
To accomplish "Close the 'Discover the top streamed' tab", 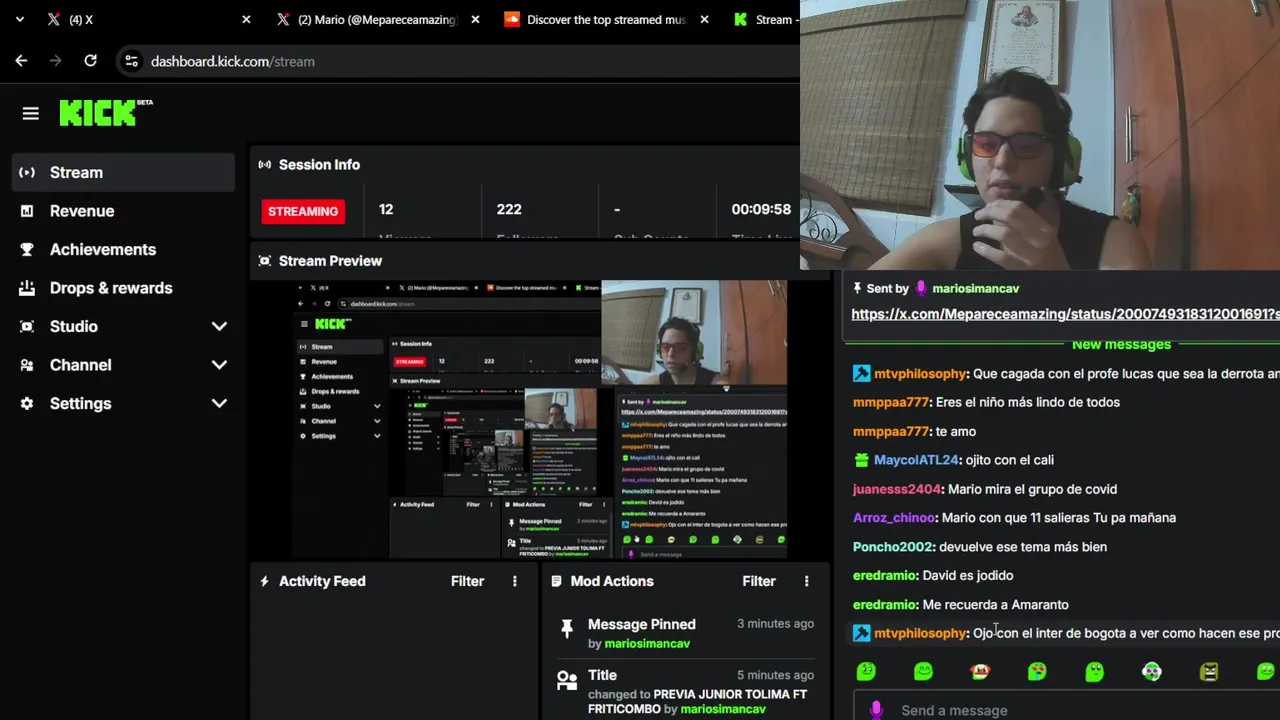I will (705, 19).
